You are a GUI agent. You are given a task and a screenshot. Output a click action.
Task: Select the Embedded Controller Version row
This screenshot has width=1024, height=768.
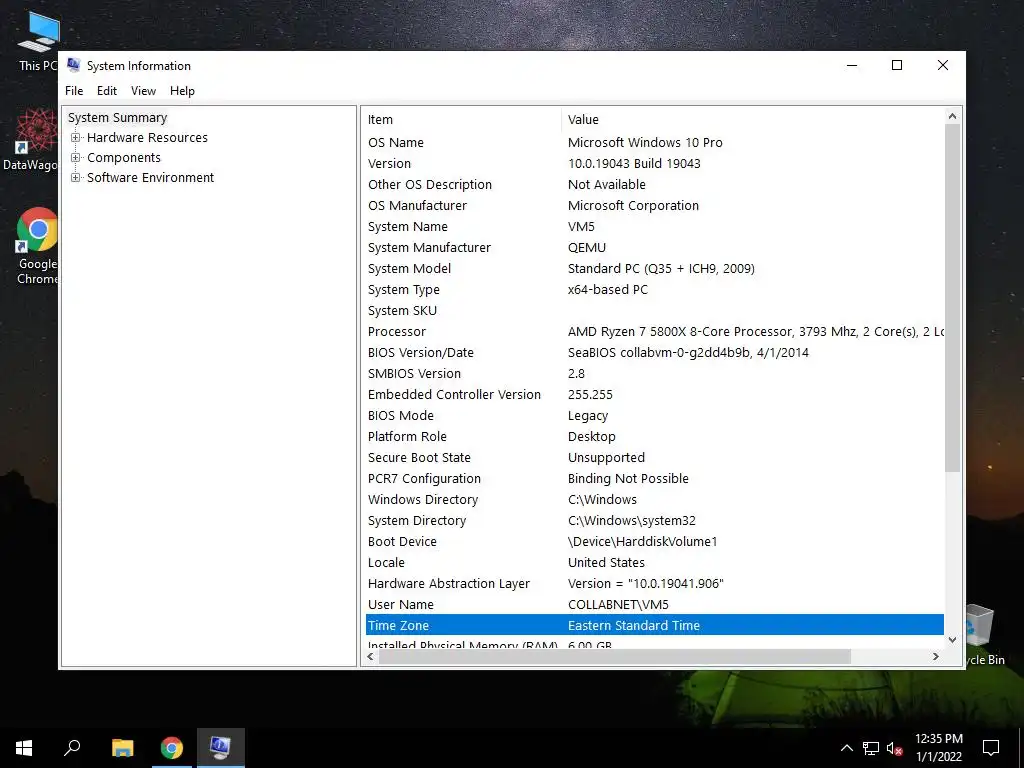tap(654, 394)
